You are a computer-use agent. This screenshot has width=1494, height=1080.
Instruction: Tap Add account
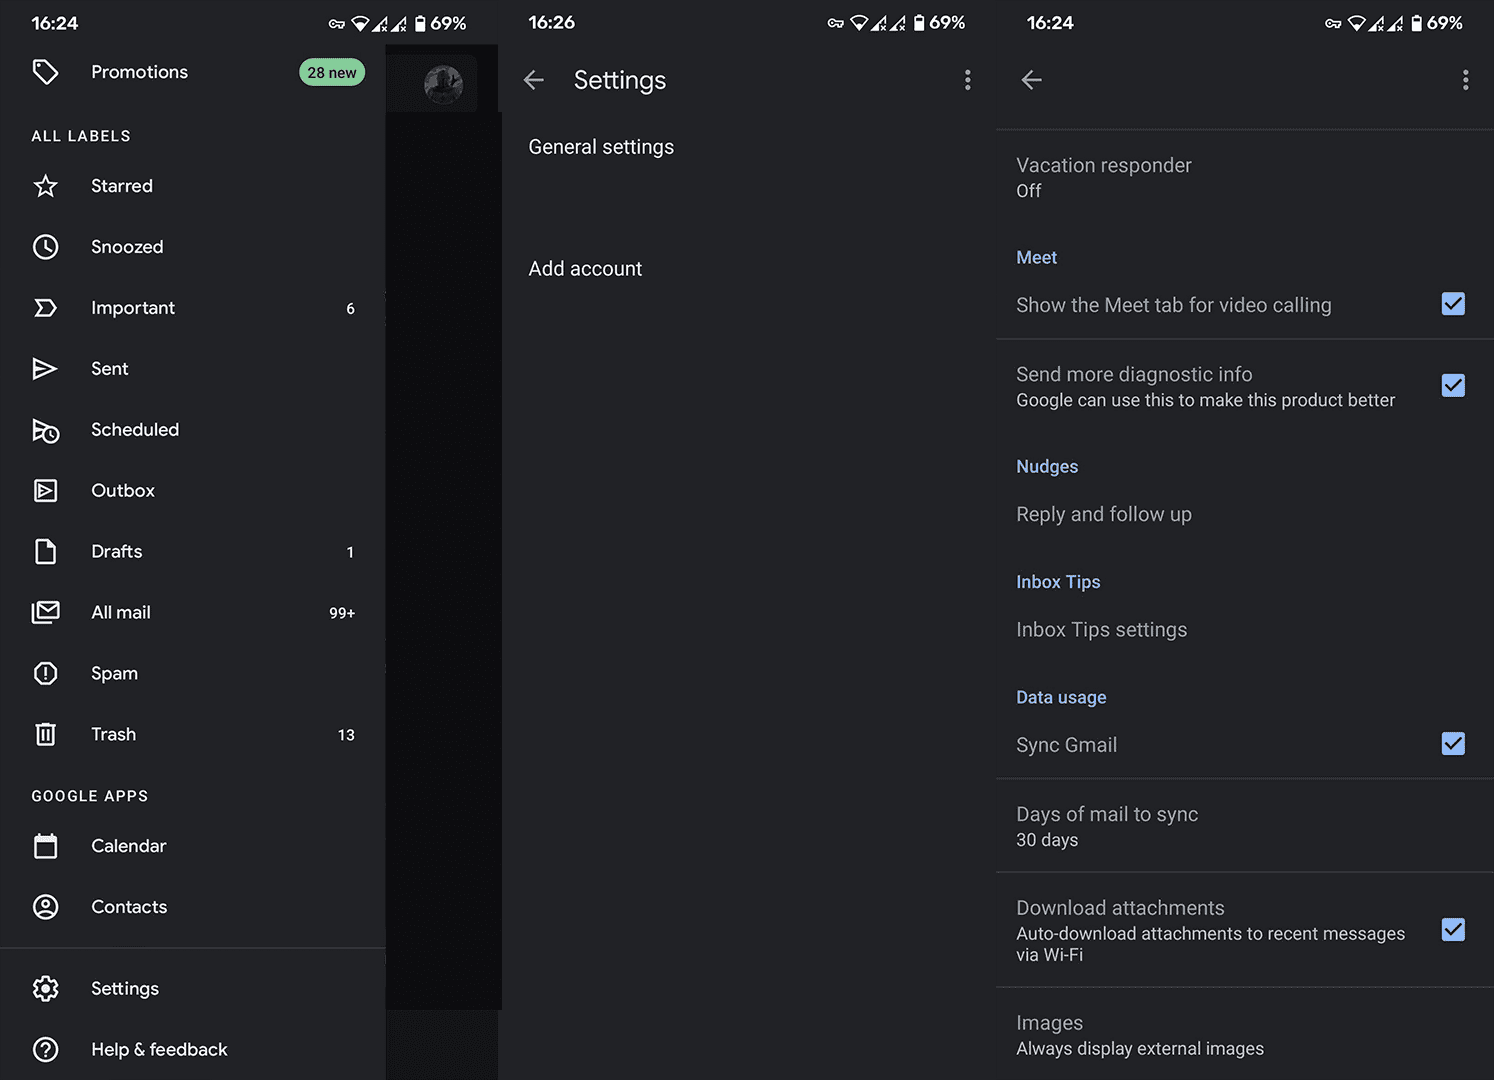point(585,269)
